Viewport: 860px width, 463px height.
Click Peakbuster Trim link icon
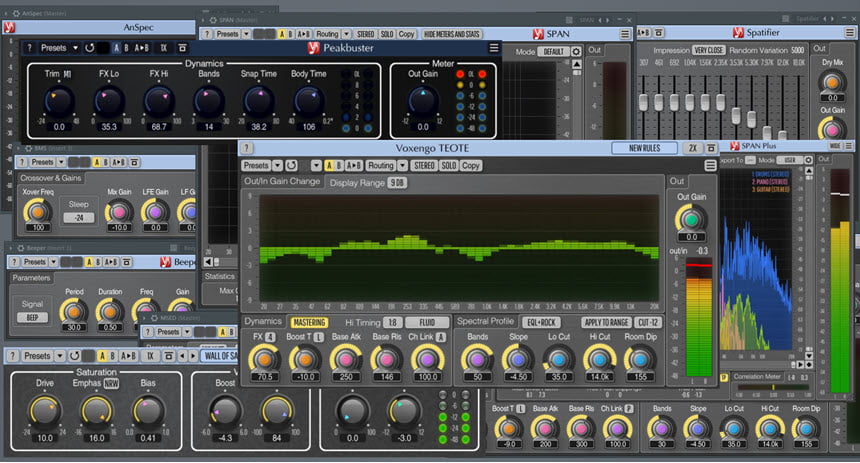click(x=67, y=74)
